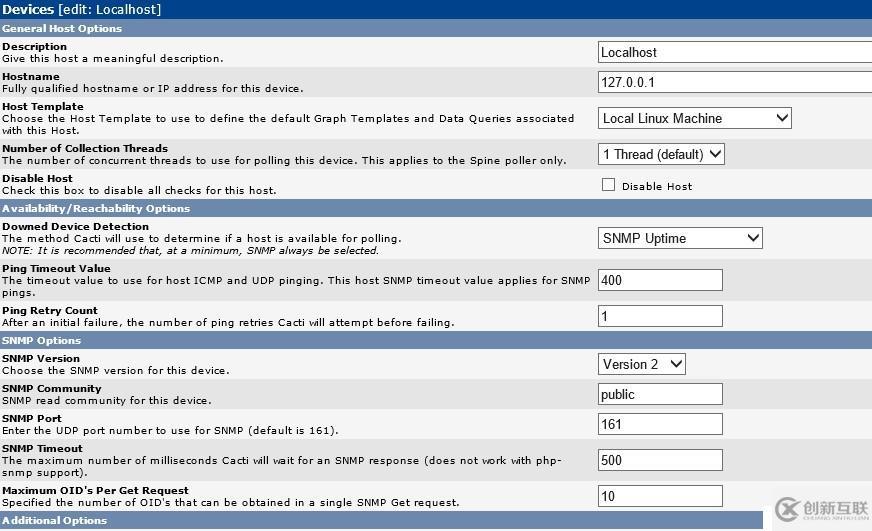Click the Number of Collection Threads label
Screen dimensions: 872x531
[85, 148]
